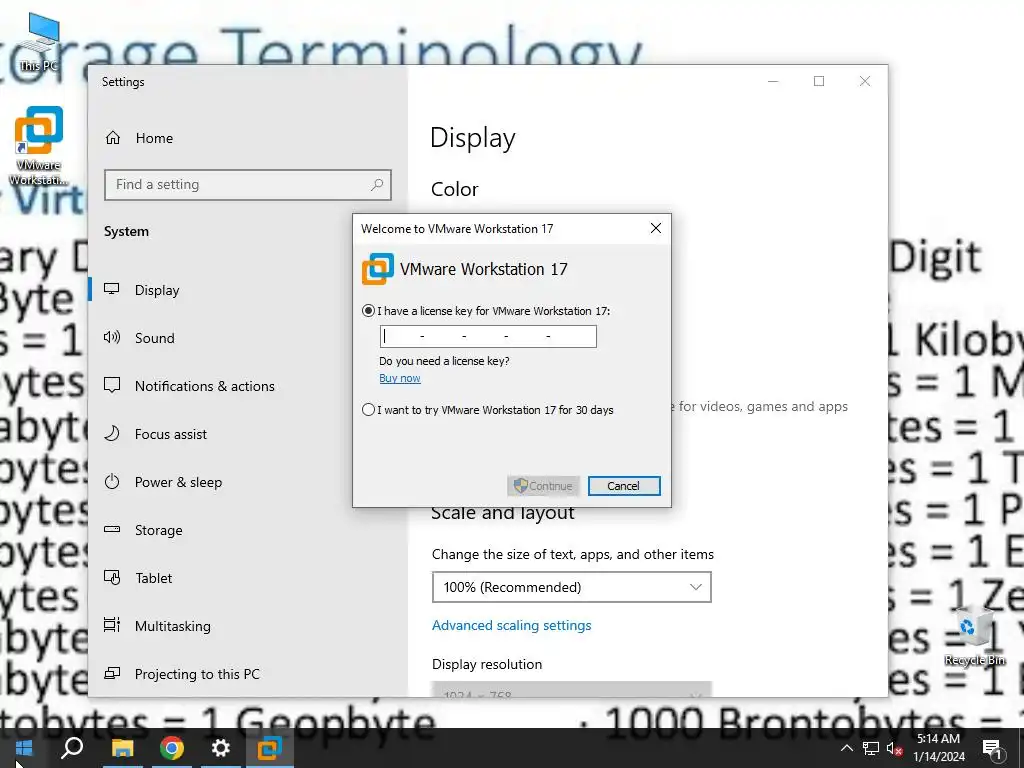Open Advanced scaling settings link
Image resolution: width=1024 pixels, height=768 pixels.
511,626
